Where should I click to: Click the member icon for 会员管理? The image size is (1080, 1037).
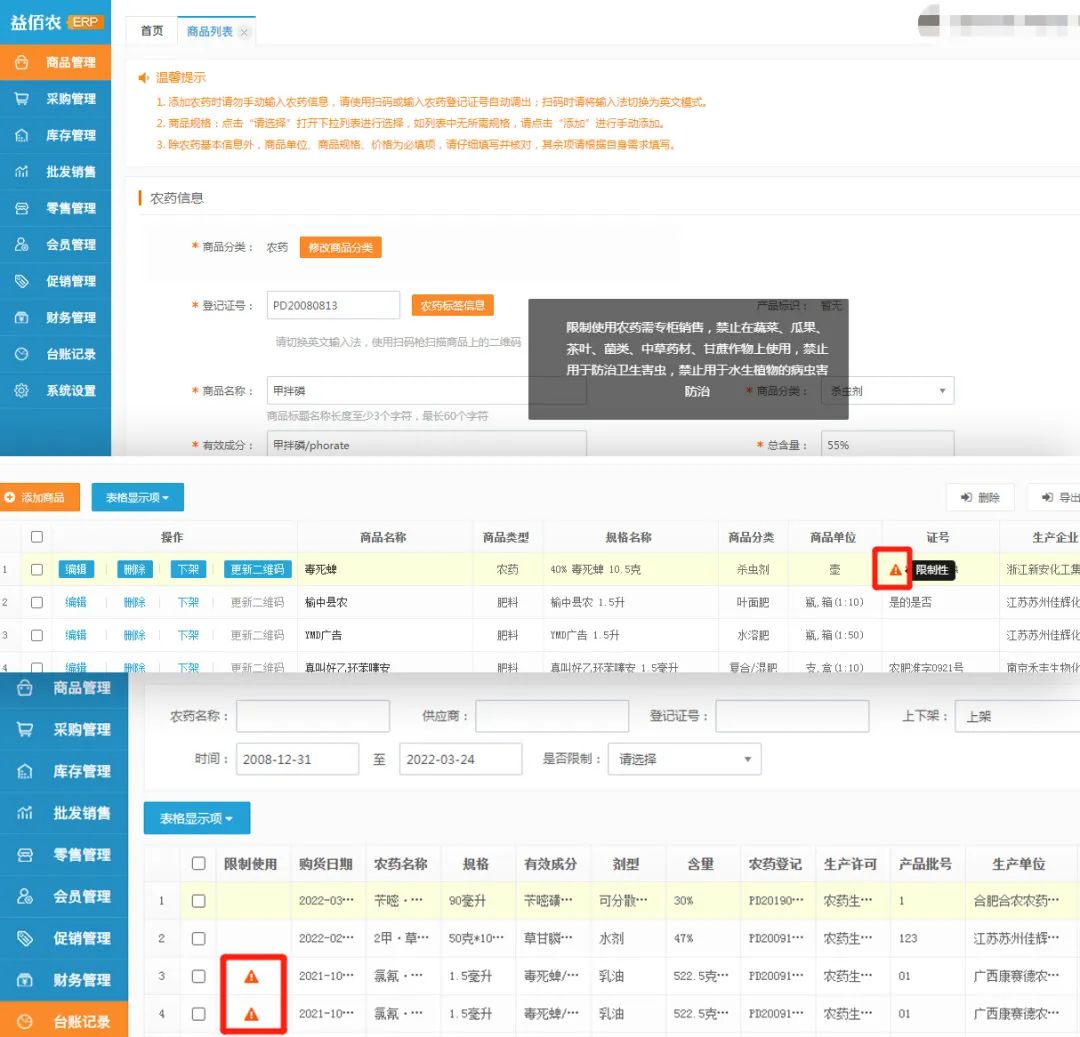(x=21, y=245)
